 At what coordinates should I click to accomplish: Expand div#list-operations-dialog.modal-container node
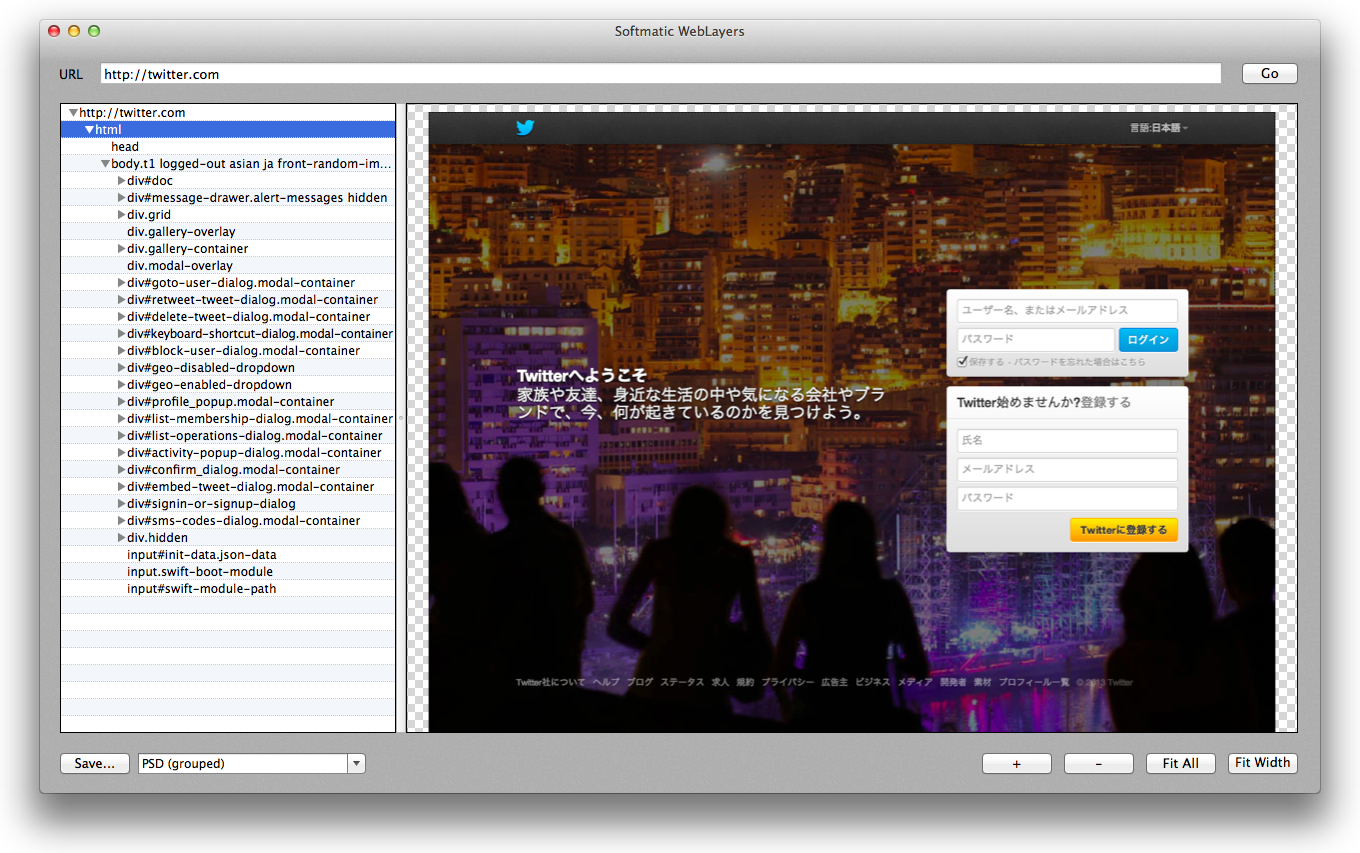pos(121,436)
